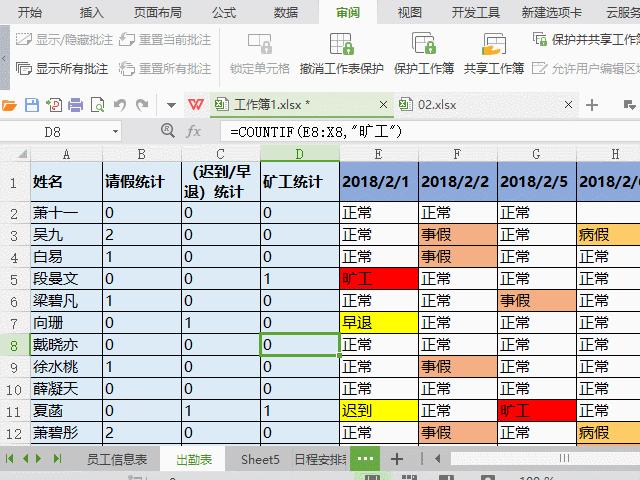640x480 pixels.
Task: Open the 公式 (Formulas) ribbon tab
Action: [224, 12]
